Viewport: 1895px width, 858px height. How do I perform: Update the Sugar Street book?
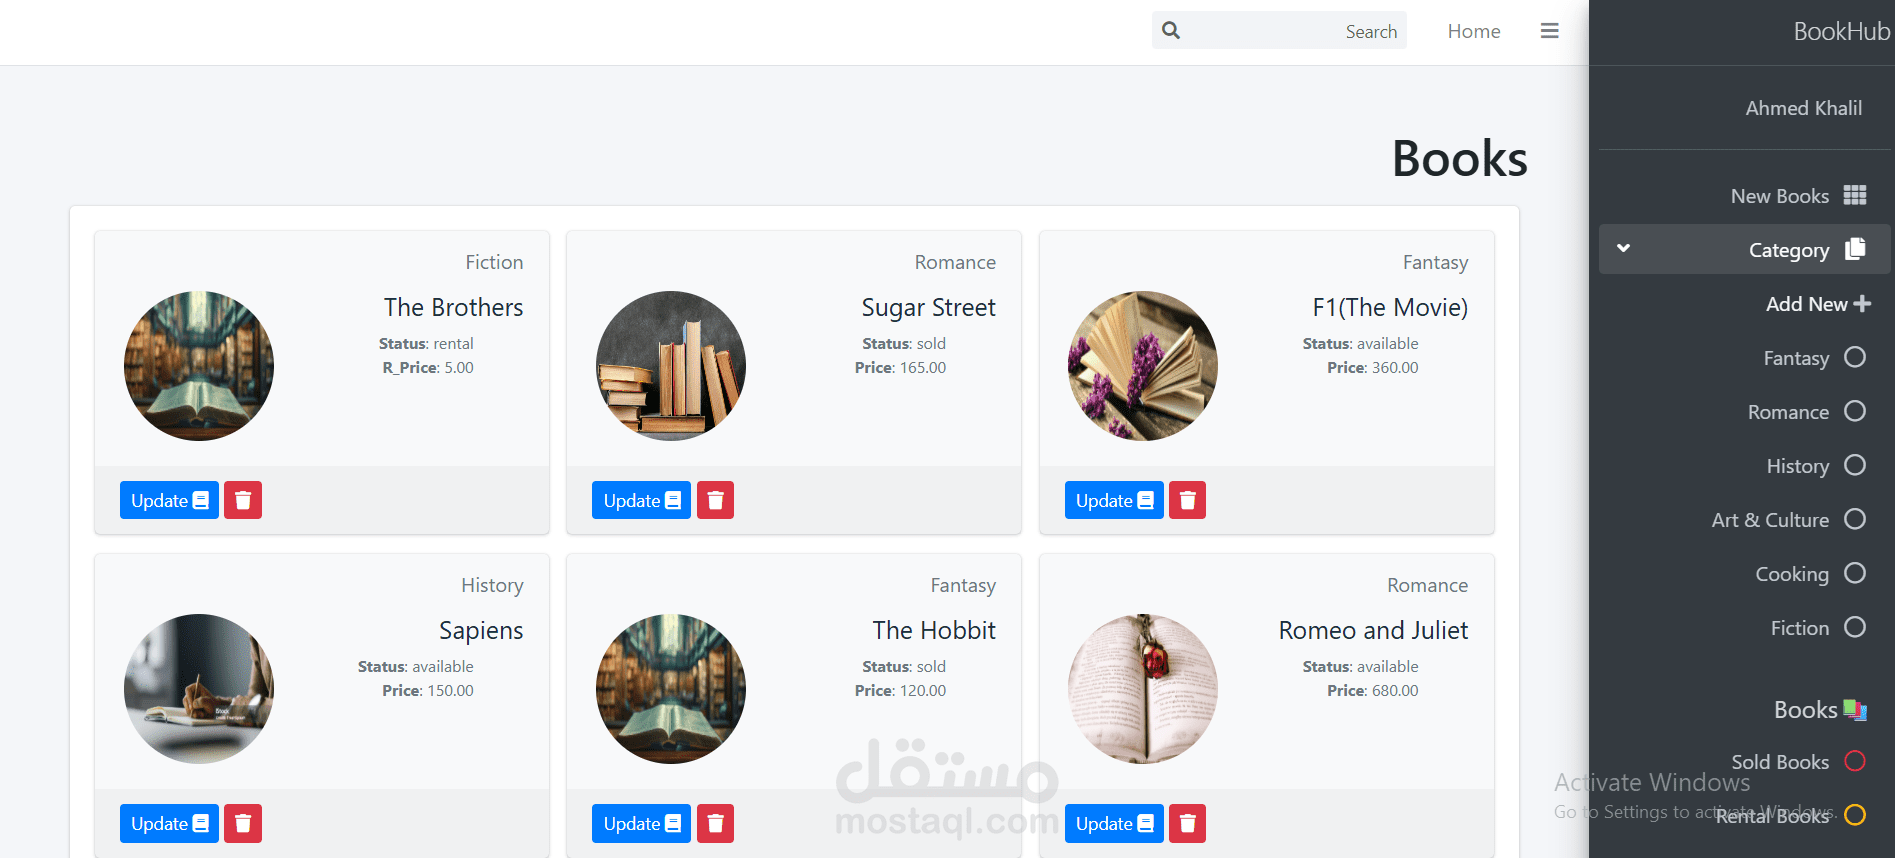click(641, 500)
